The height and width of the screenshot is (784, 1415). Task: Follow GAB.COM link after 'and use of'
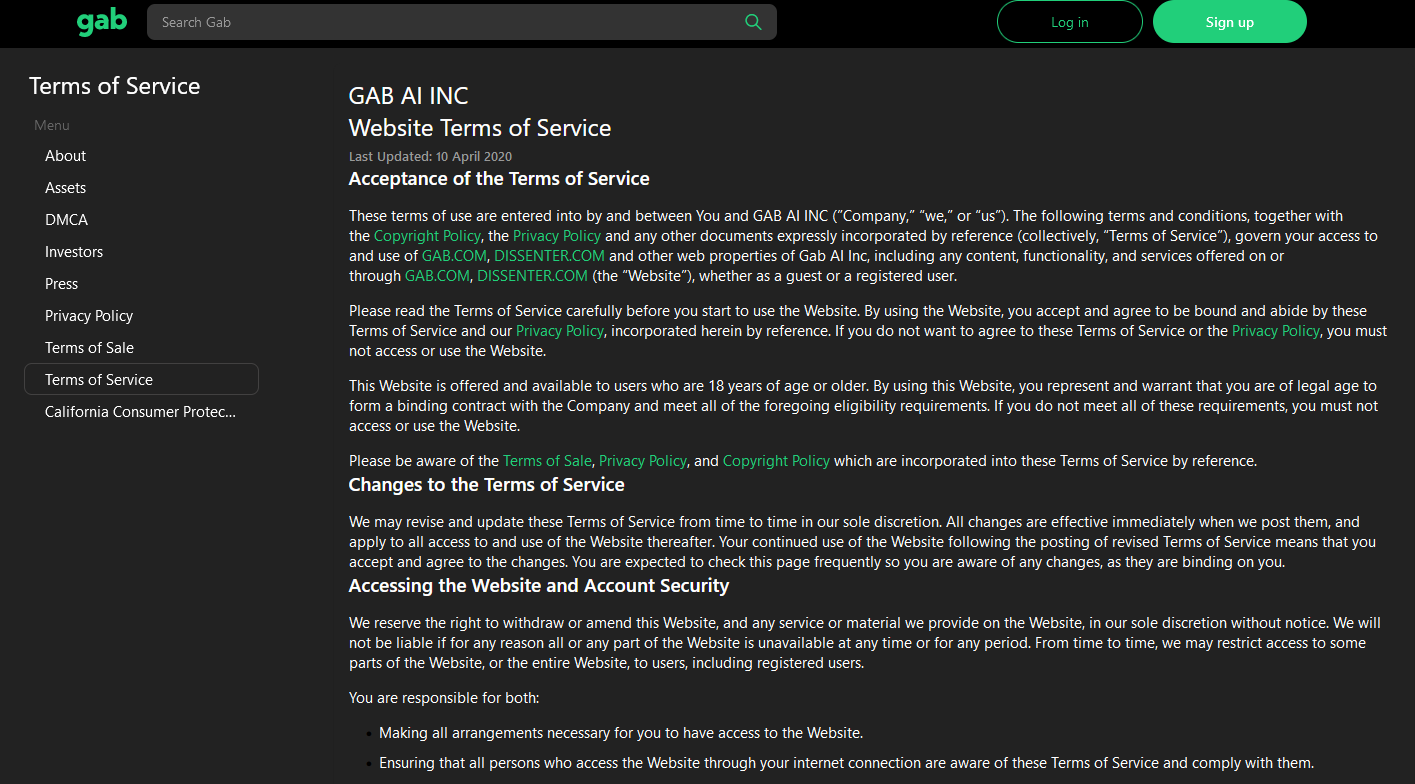(454, 256)
